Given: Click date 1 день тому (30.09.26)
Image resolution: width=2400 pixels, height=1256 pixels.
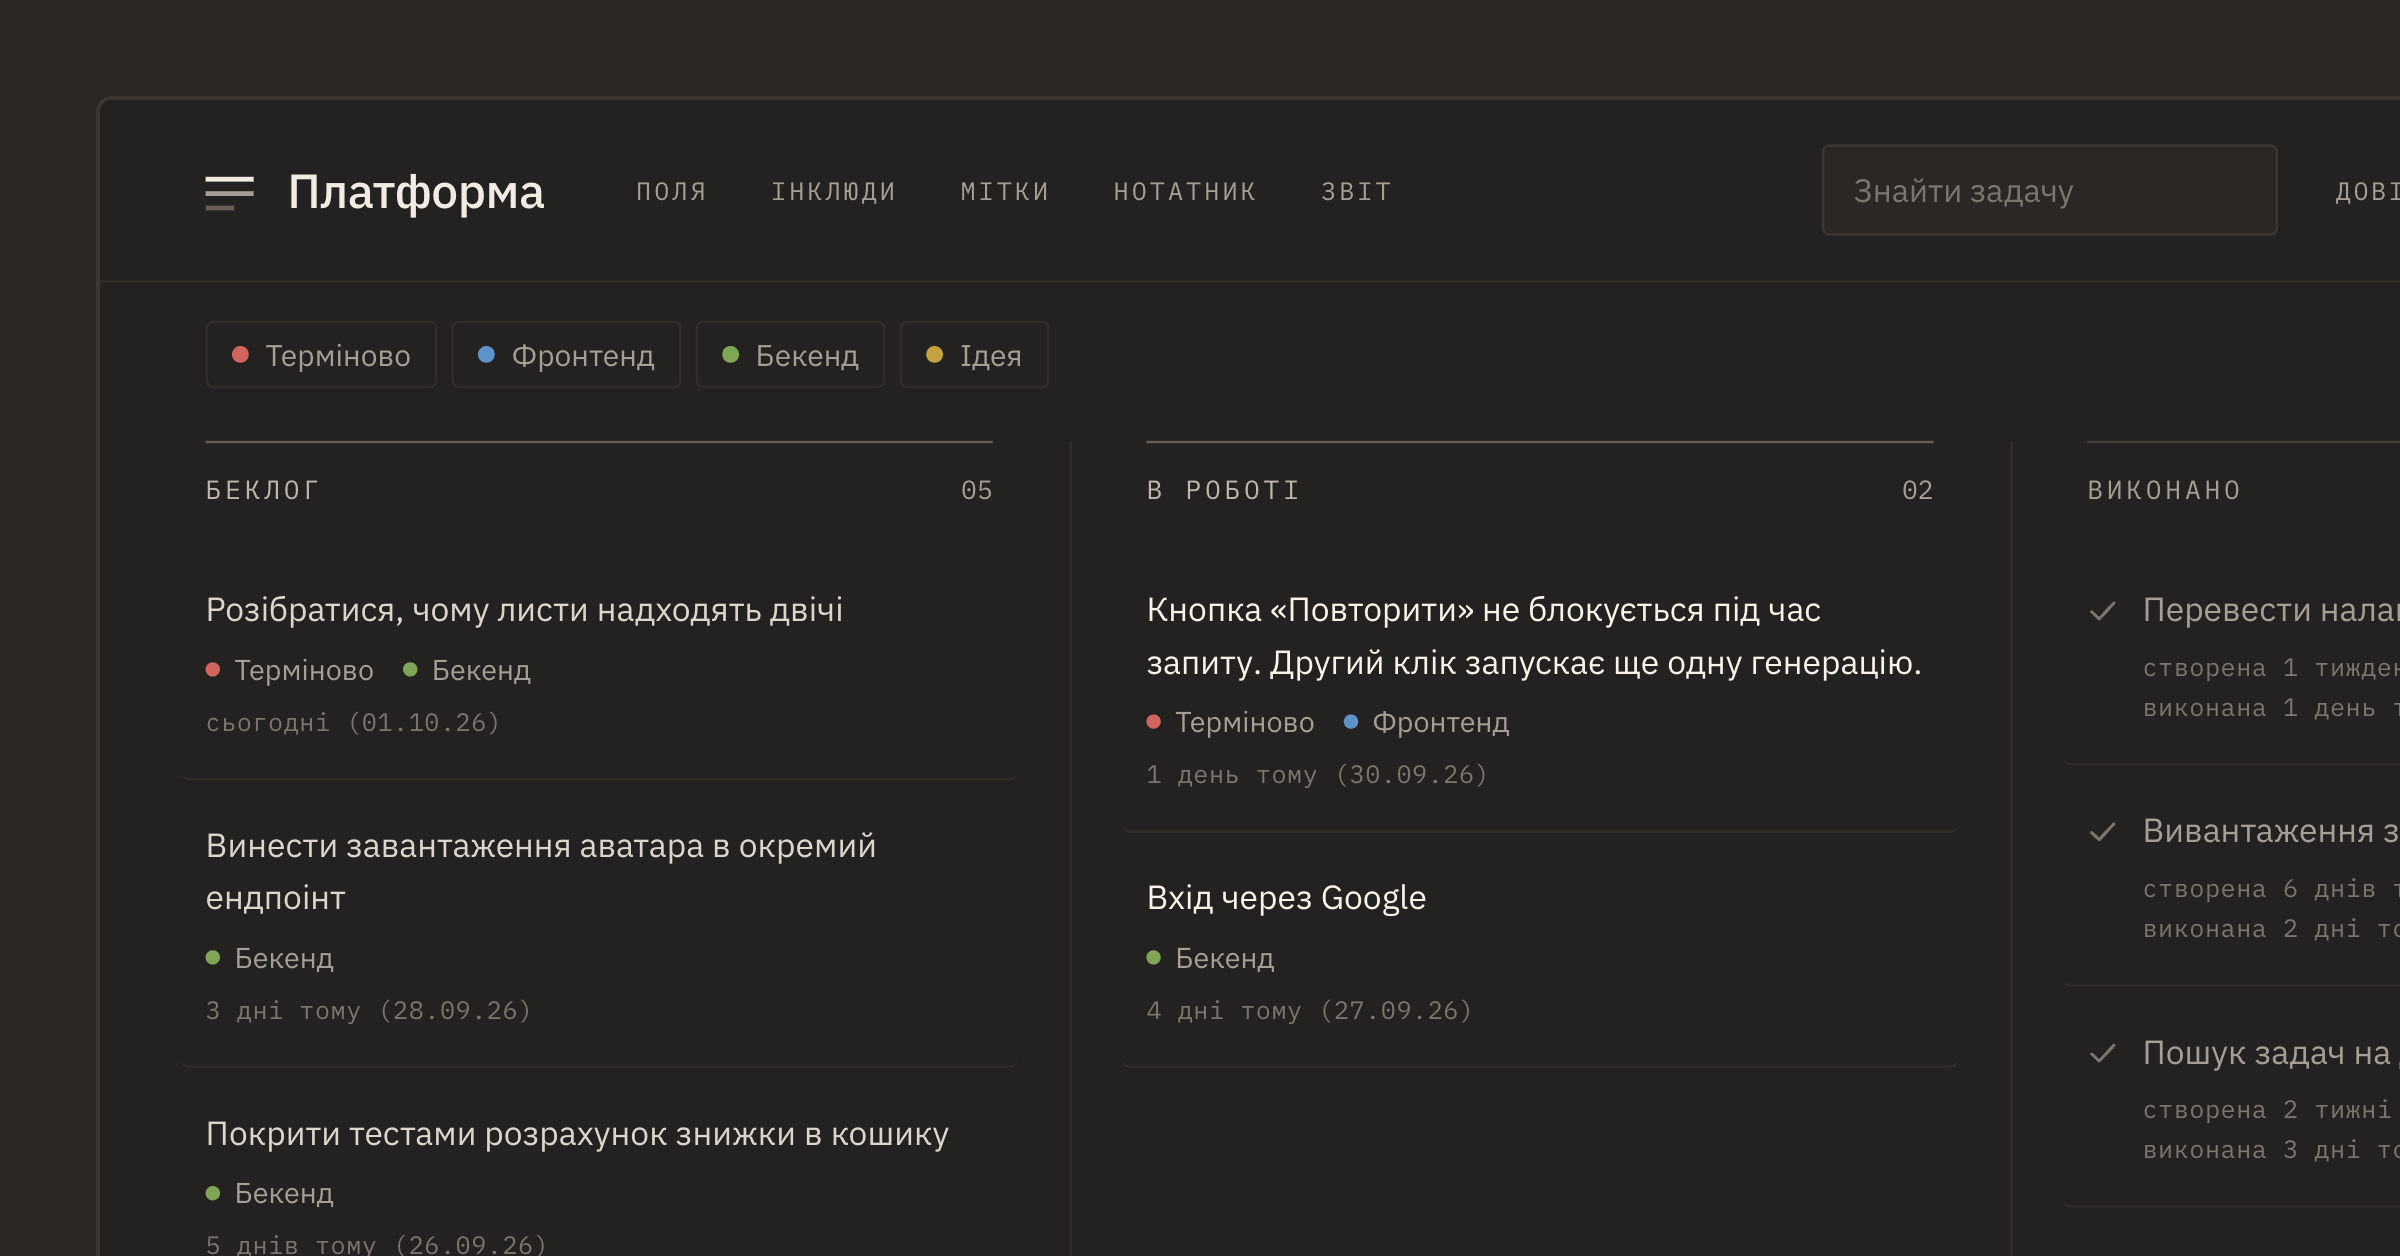Looking at the screenshot, I should 1317,775.
